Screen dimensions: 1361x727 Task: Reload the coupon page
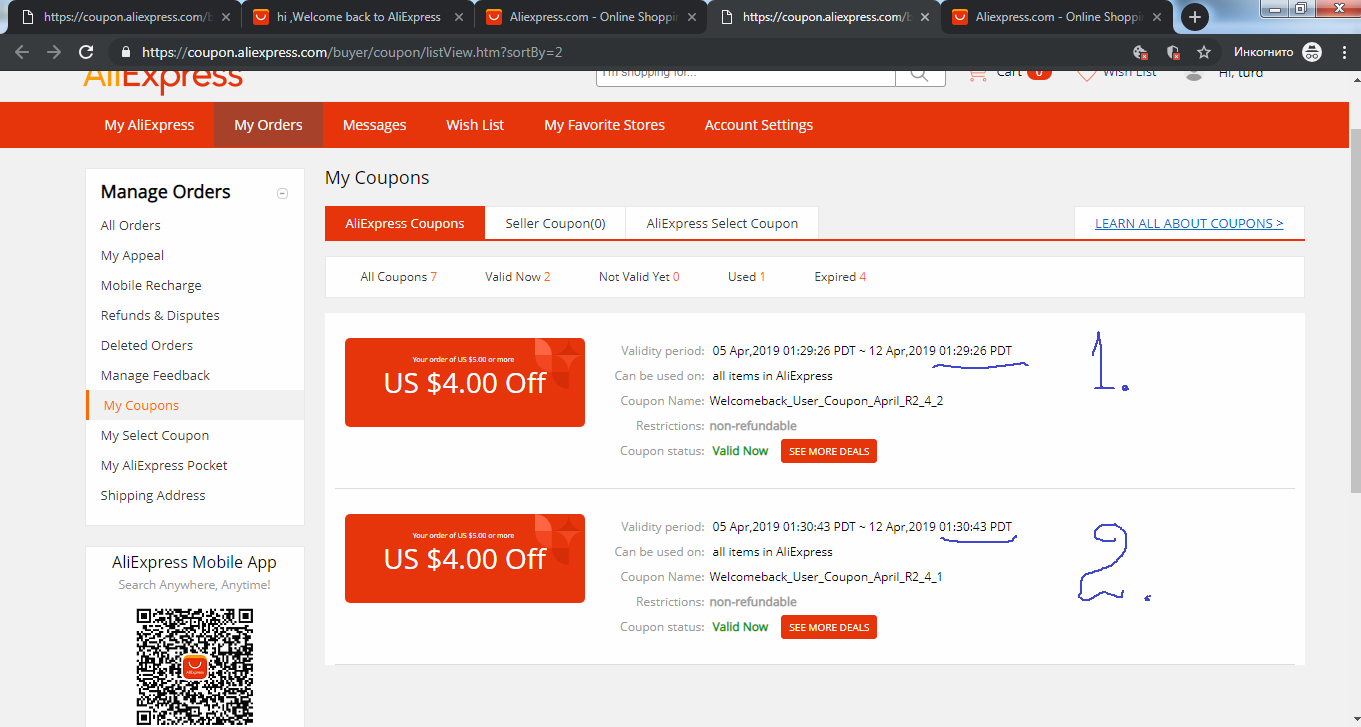pyautogui.click(x=86, y=52)
